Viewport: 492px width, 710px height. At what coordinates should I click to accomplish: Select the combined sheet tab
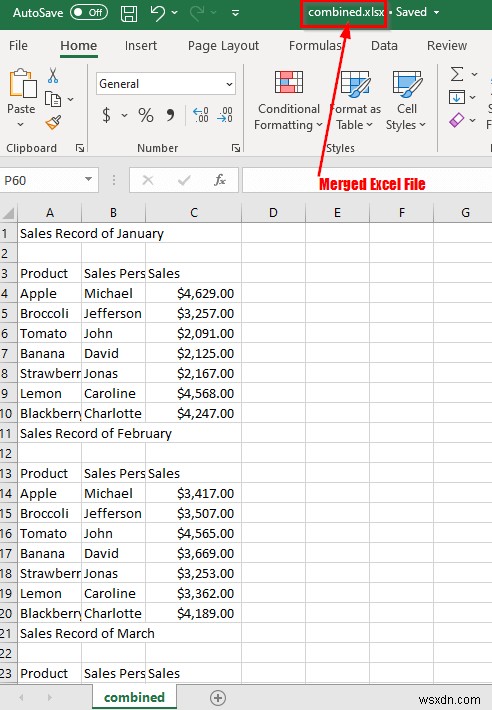(134, 697)
